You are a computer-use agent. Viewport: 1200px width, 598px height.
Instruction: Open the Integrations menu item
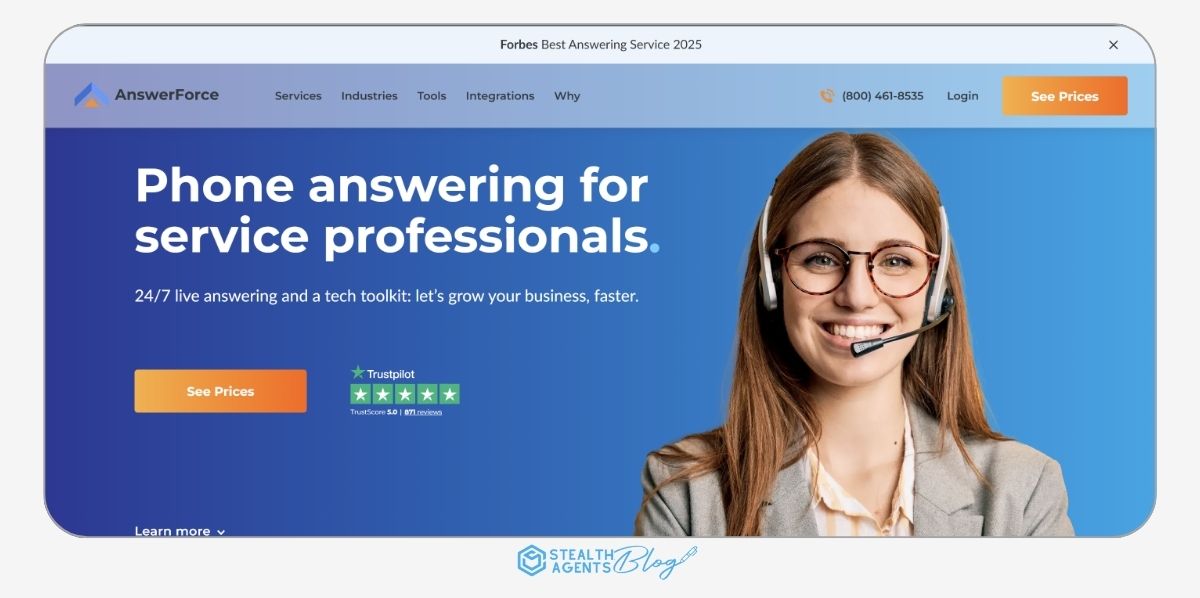[x=500, y=96]
